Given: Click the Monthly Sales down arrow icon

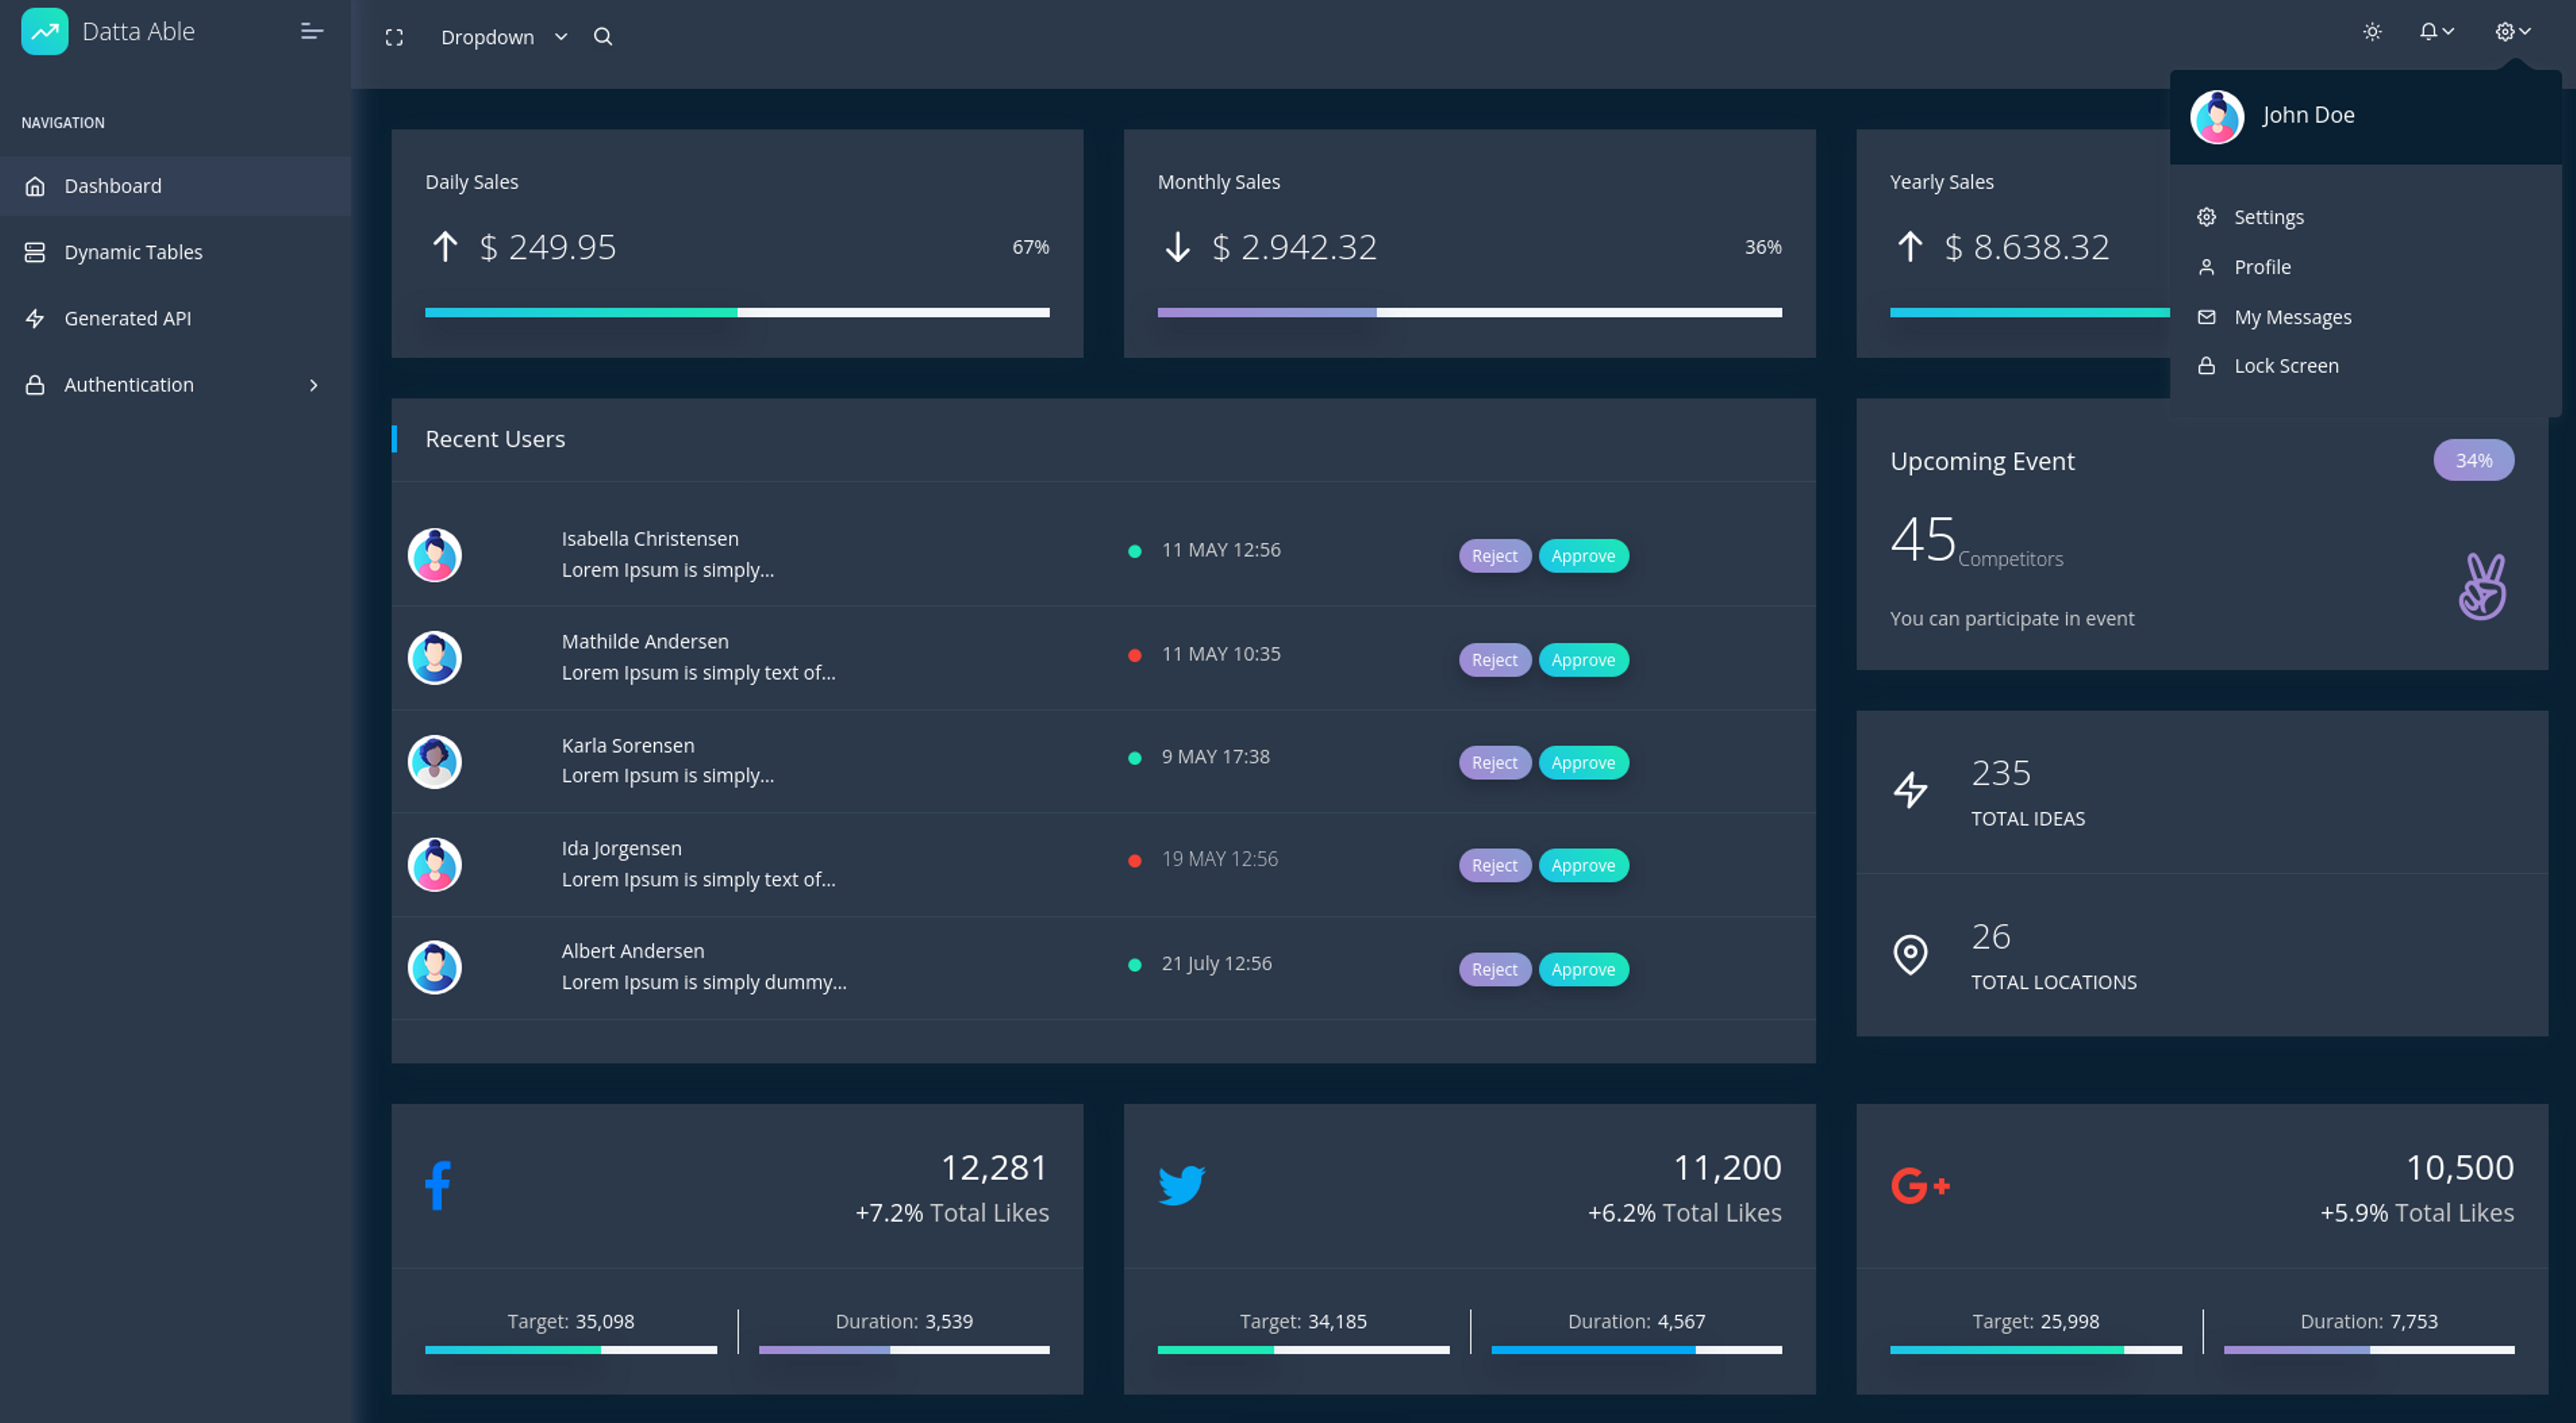Looking at the screenshot, I should click(1177, 246).
